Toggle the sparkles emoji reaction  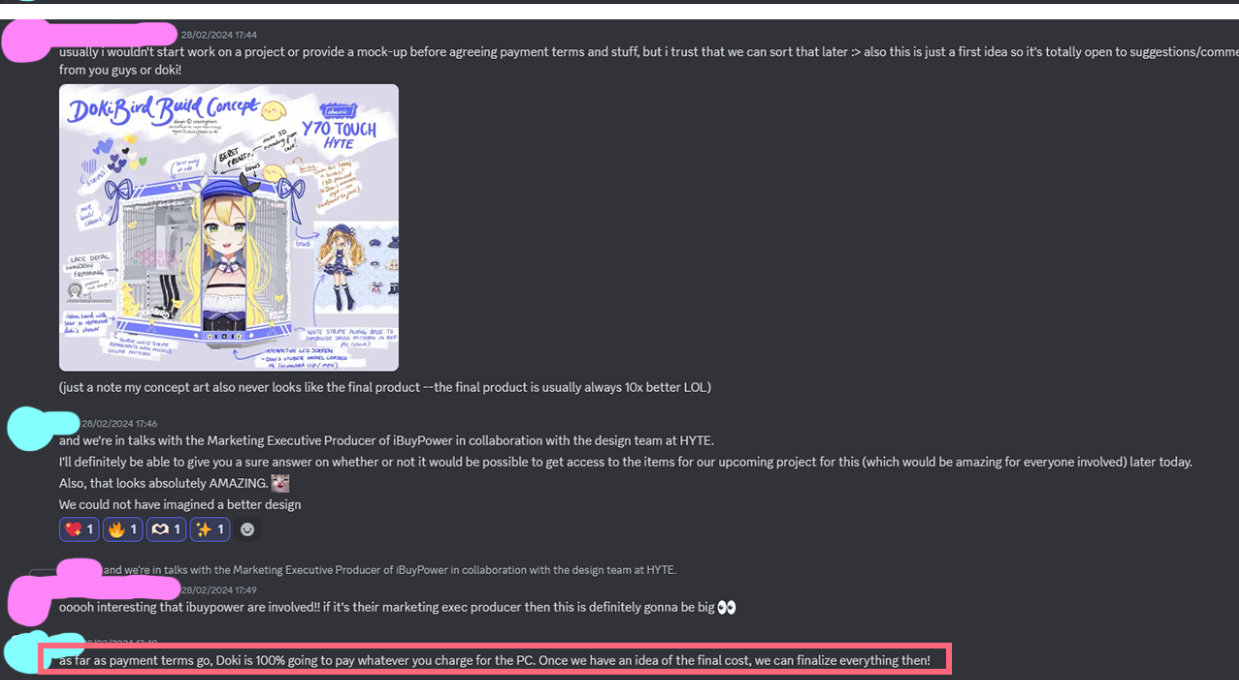click(210, 529)
